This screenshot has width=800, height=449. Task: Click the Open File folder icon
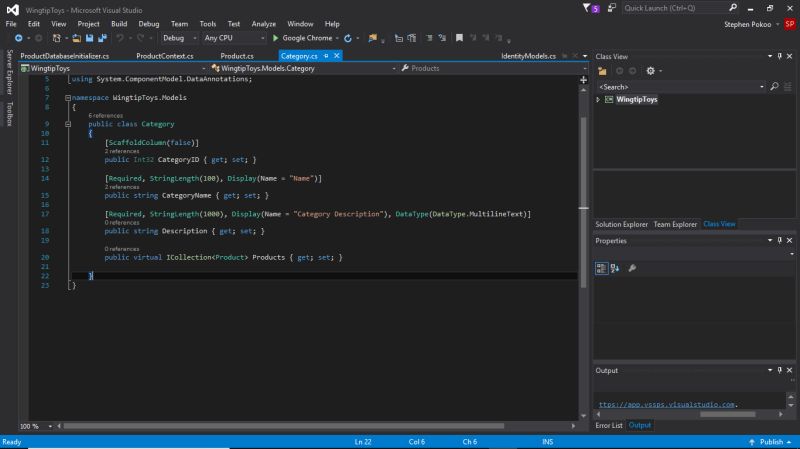[x=77, y=38]
